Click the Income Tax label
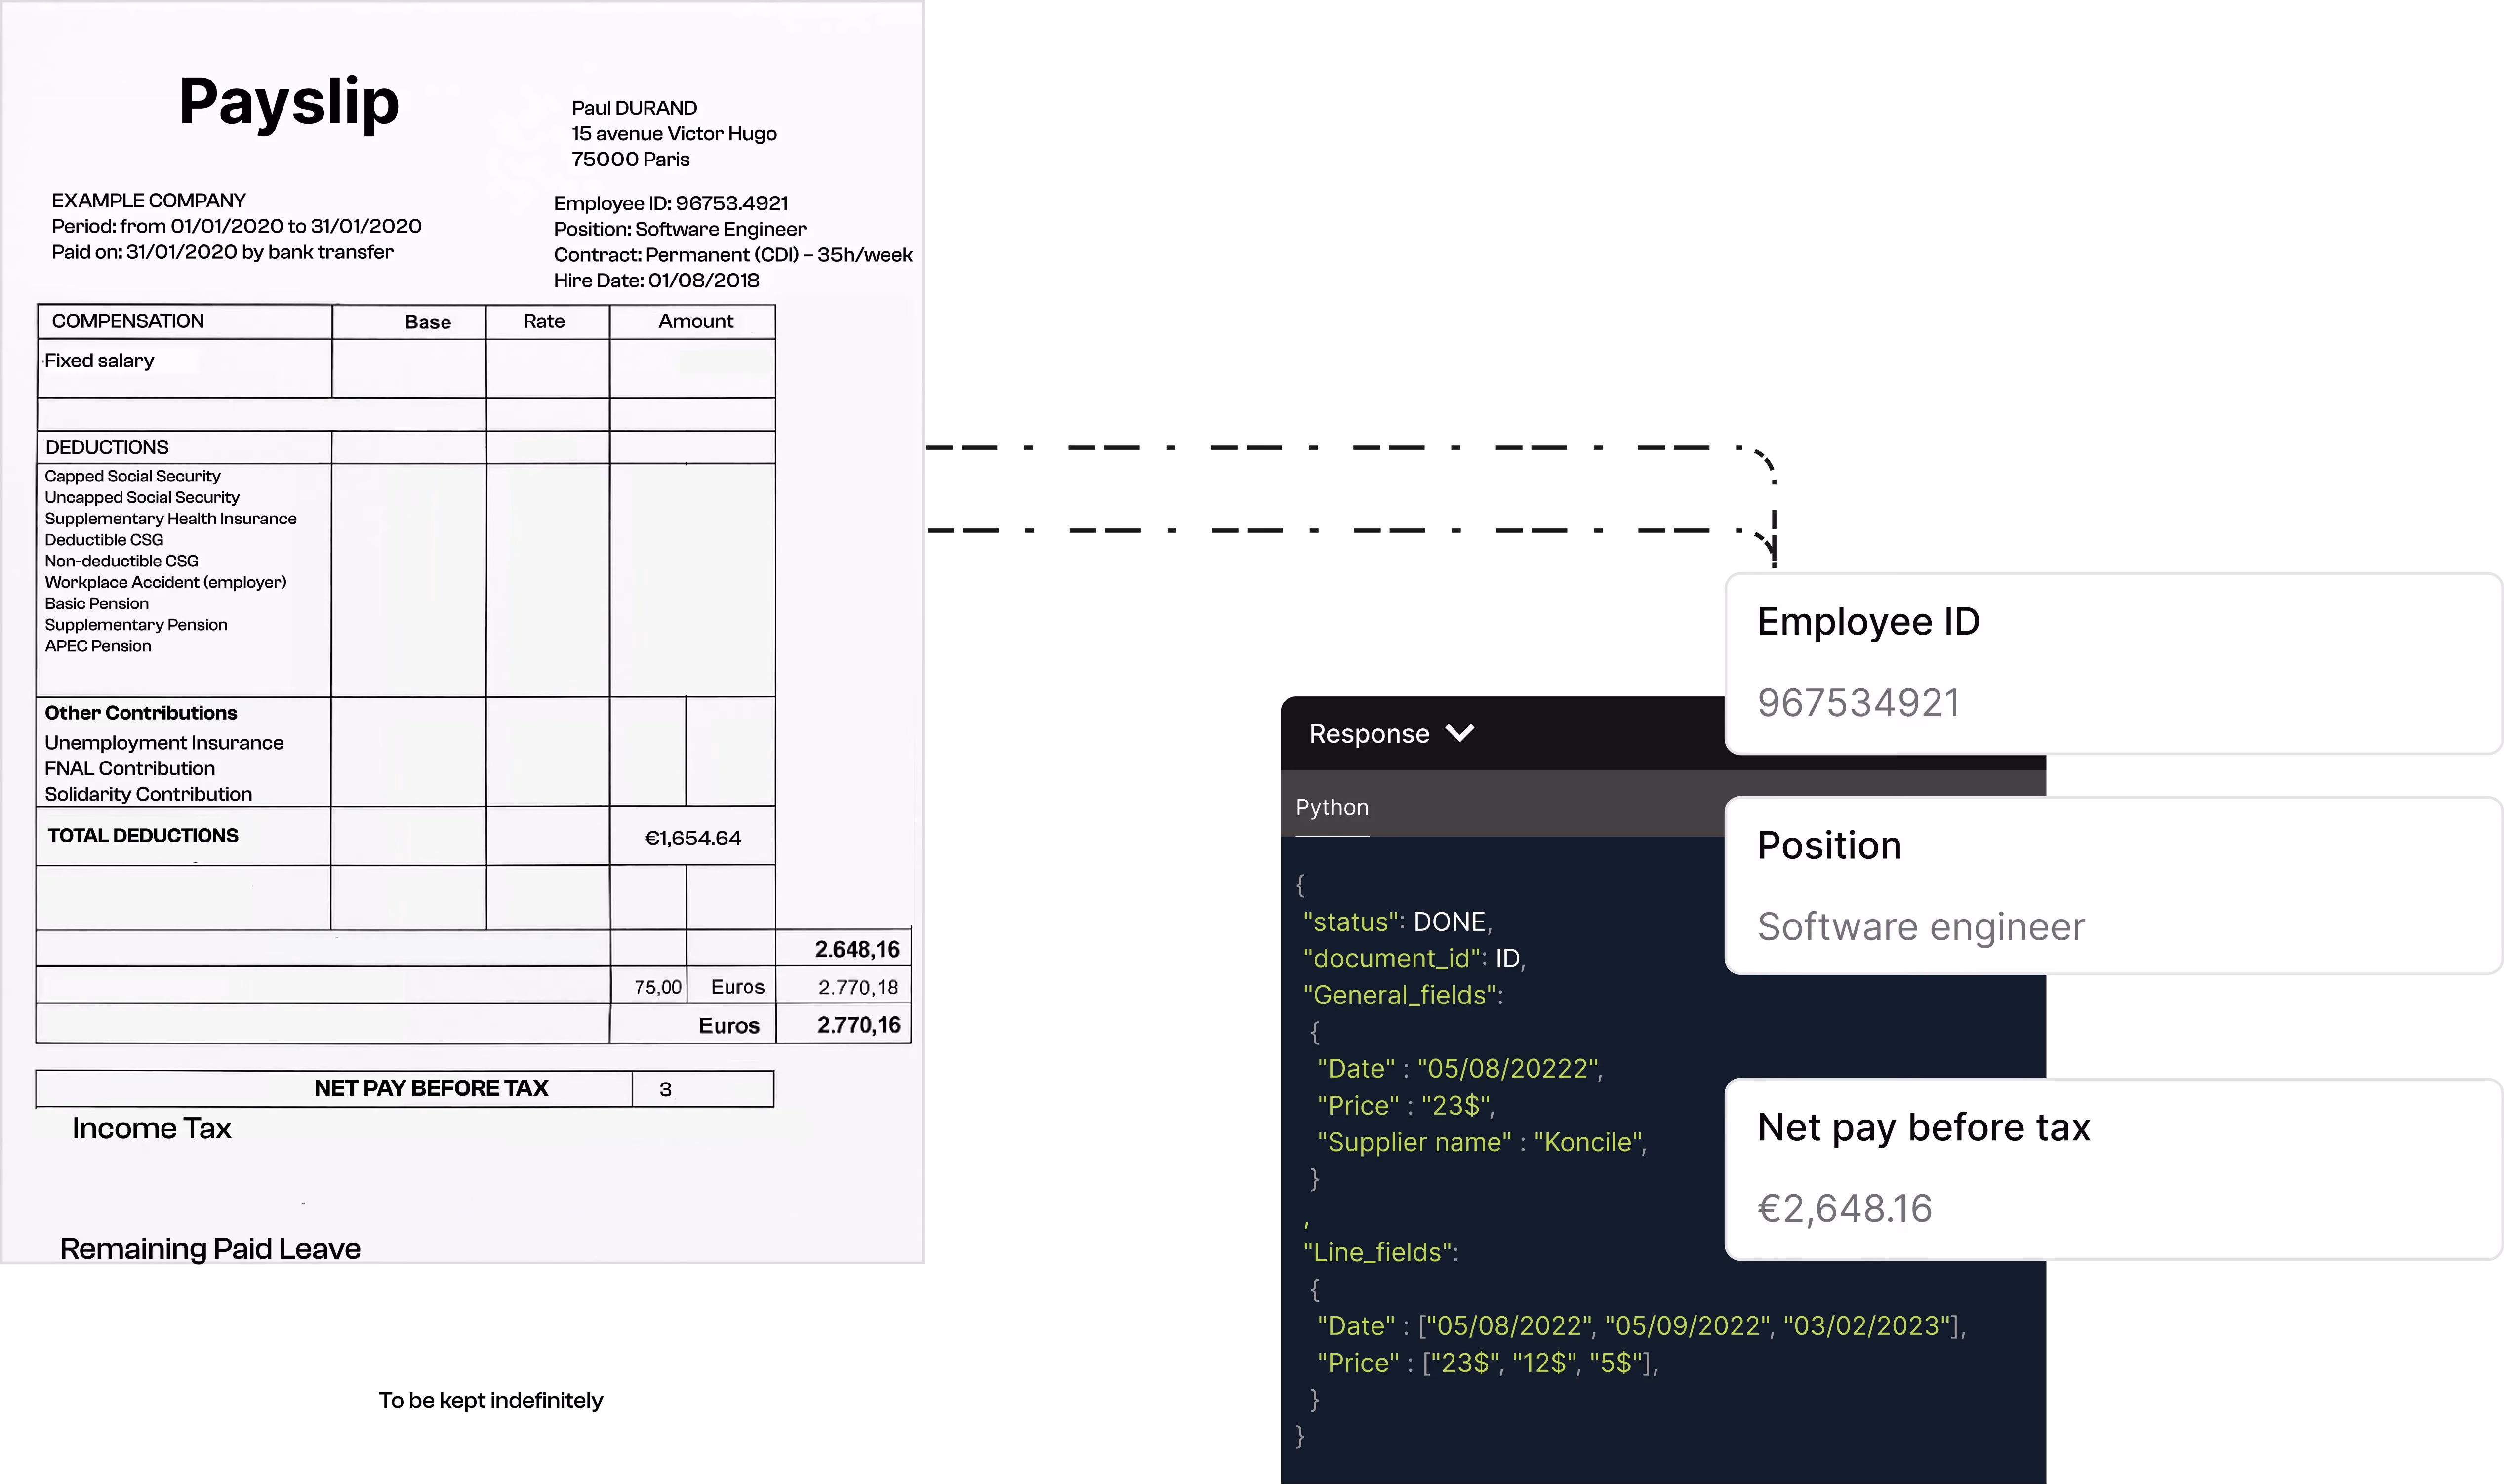The height and width of the screenshot is (1484, 2504). pyautogui.click(x=152, y=1128)
